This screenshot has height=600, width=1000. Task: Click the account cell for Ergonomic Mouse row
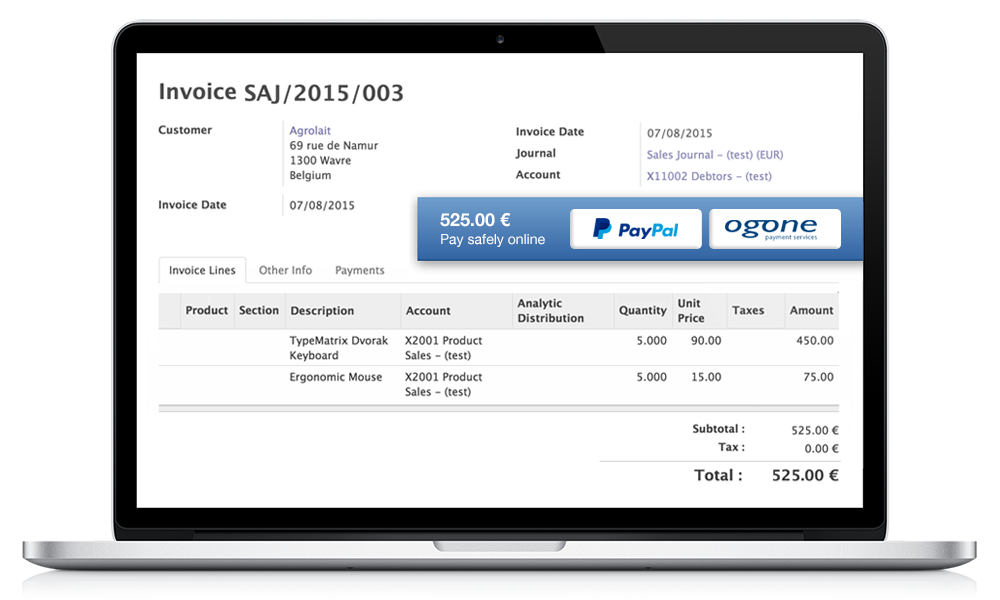443,384
